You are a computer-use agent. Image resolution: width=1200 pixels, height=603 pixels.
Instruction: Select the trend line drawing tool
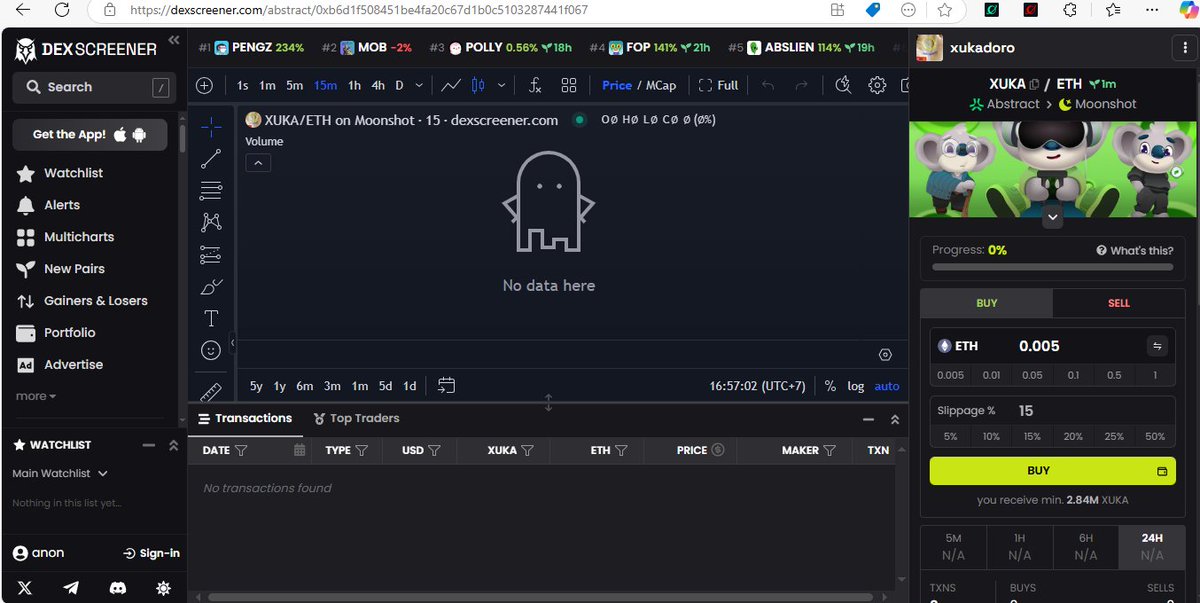(211, 159)
